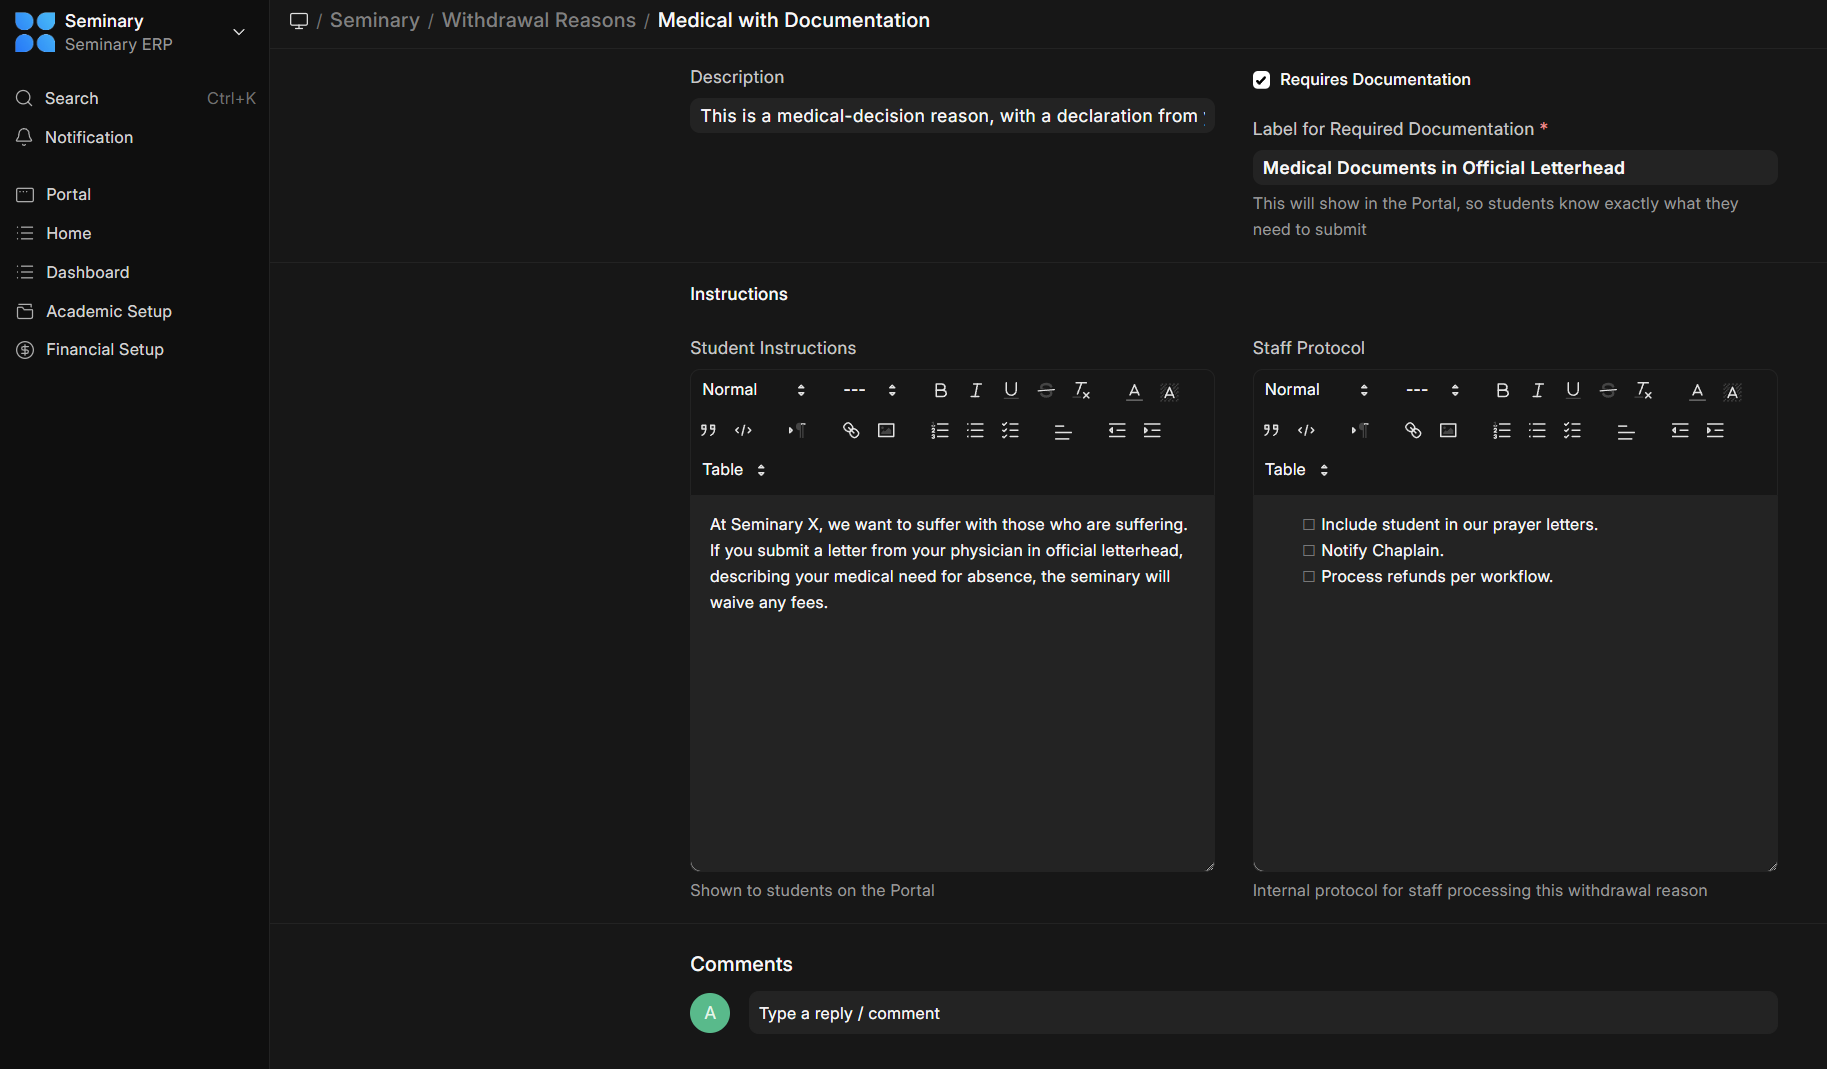The height and width of the screenshot is (1069, 1827).
Task: Pick text color in Student Instructions toolbar
Action: click(1134, 391)
